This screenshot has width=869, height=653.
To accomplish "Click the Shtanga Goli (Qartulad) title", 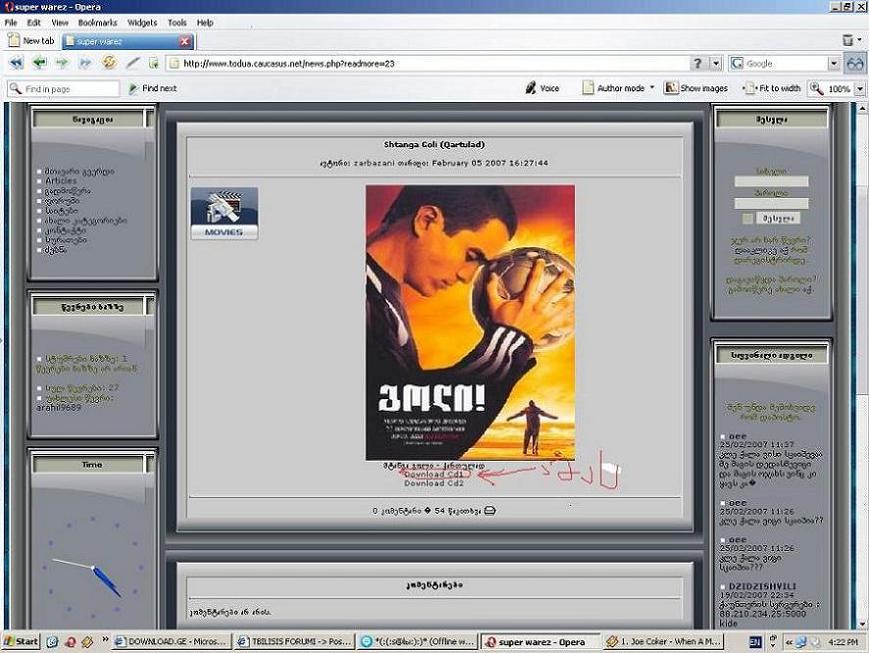I will click(434, 145).
